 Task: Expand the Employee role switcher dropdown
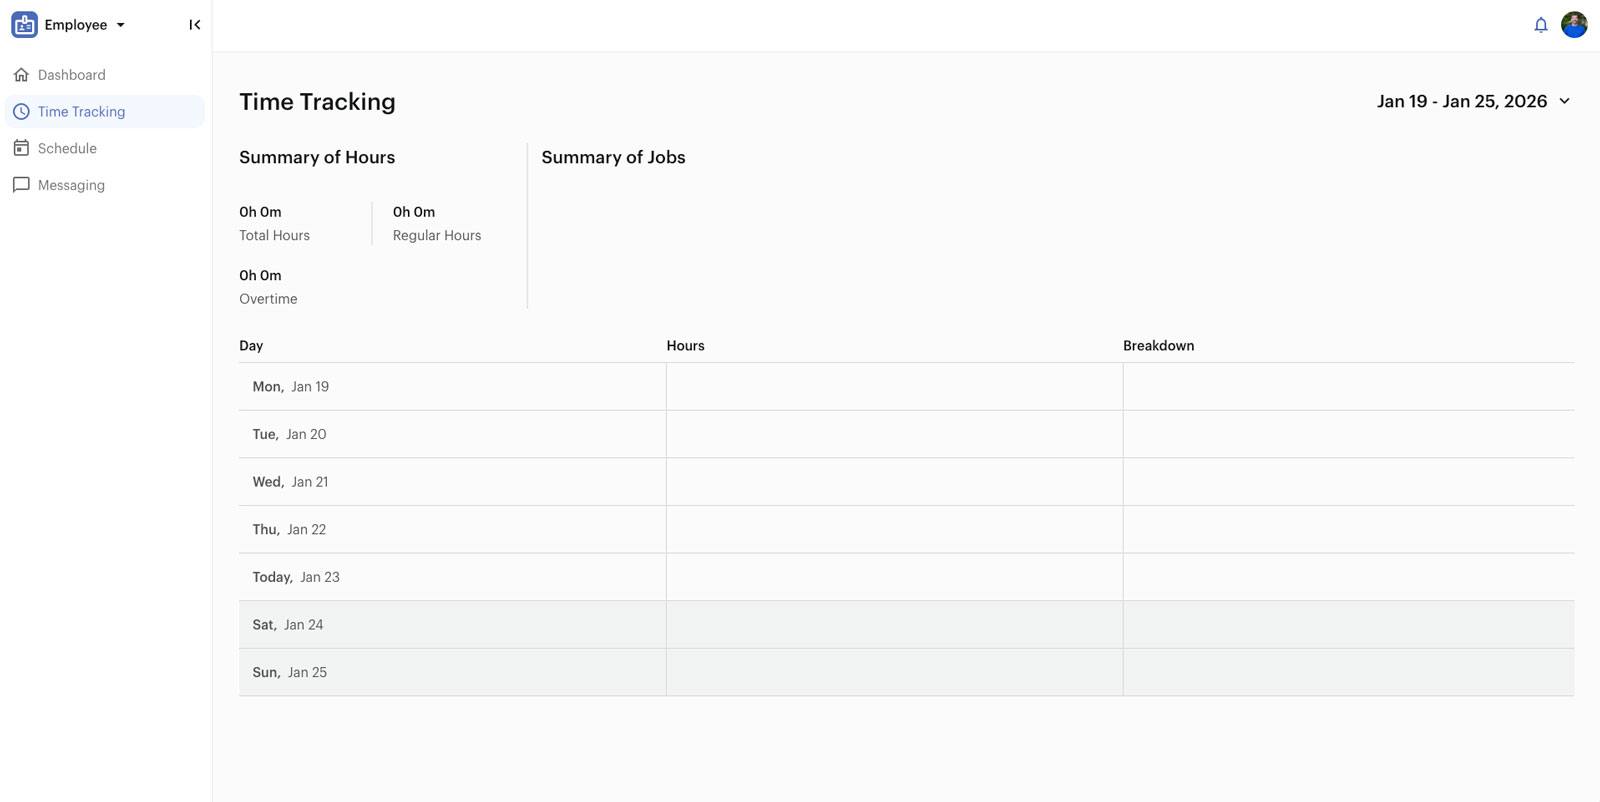[x=121, y=25]
